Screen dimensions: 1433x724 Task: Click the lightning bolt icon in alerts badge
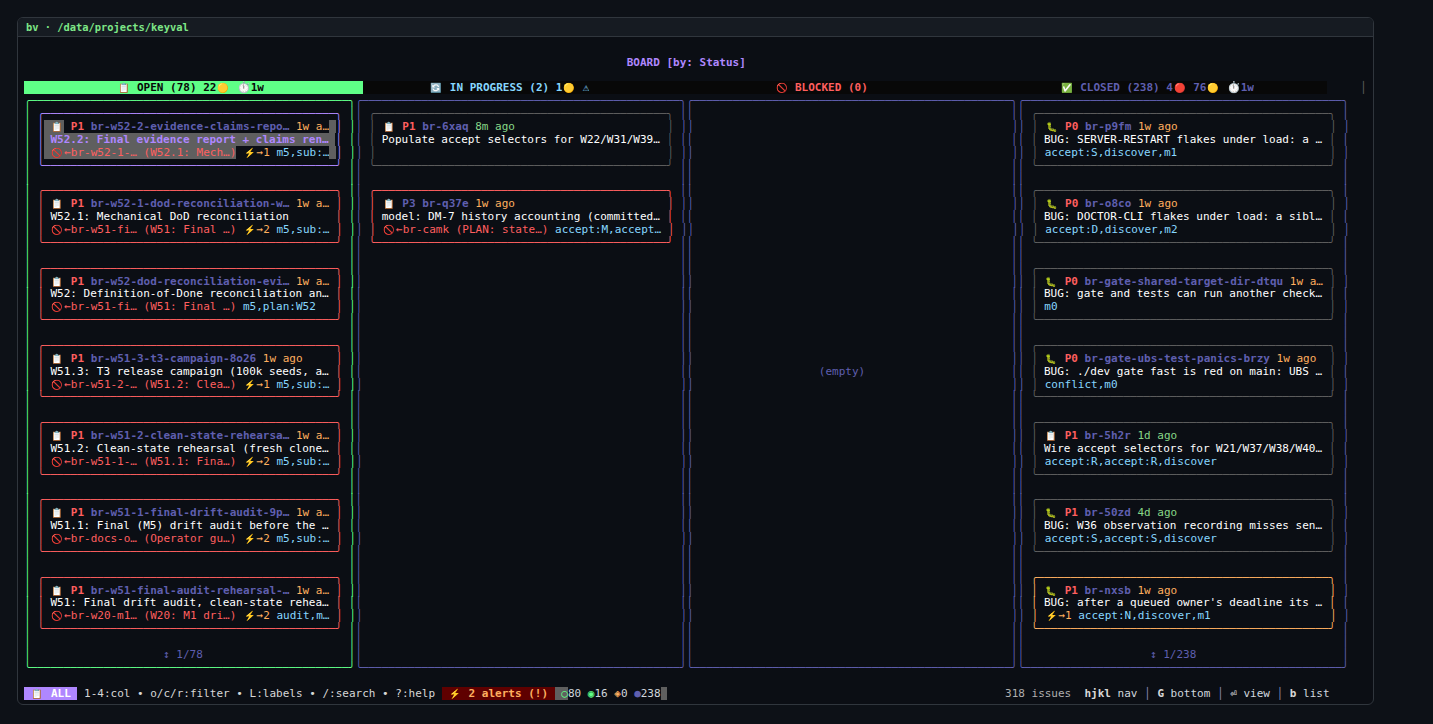[455, 694]
